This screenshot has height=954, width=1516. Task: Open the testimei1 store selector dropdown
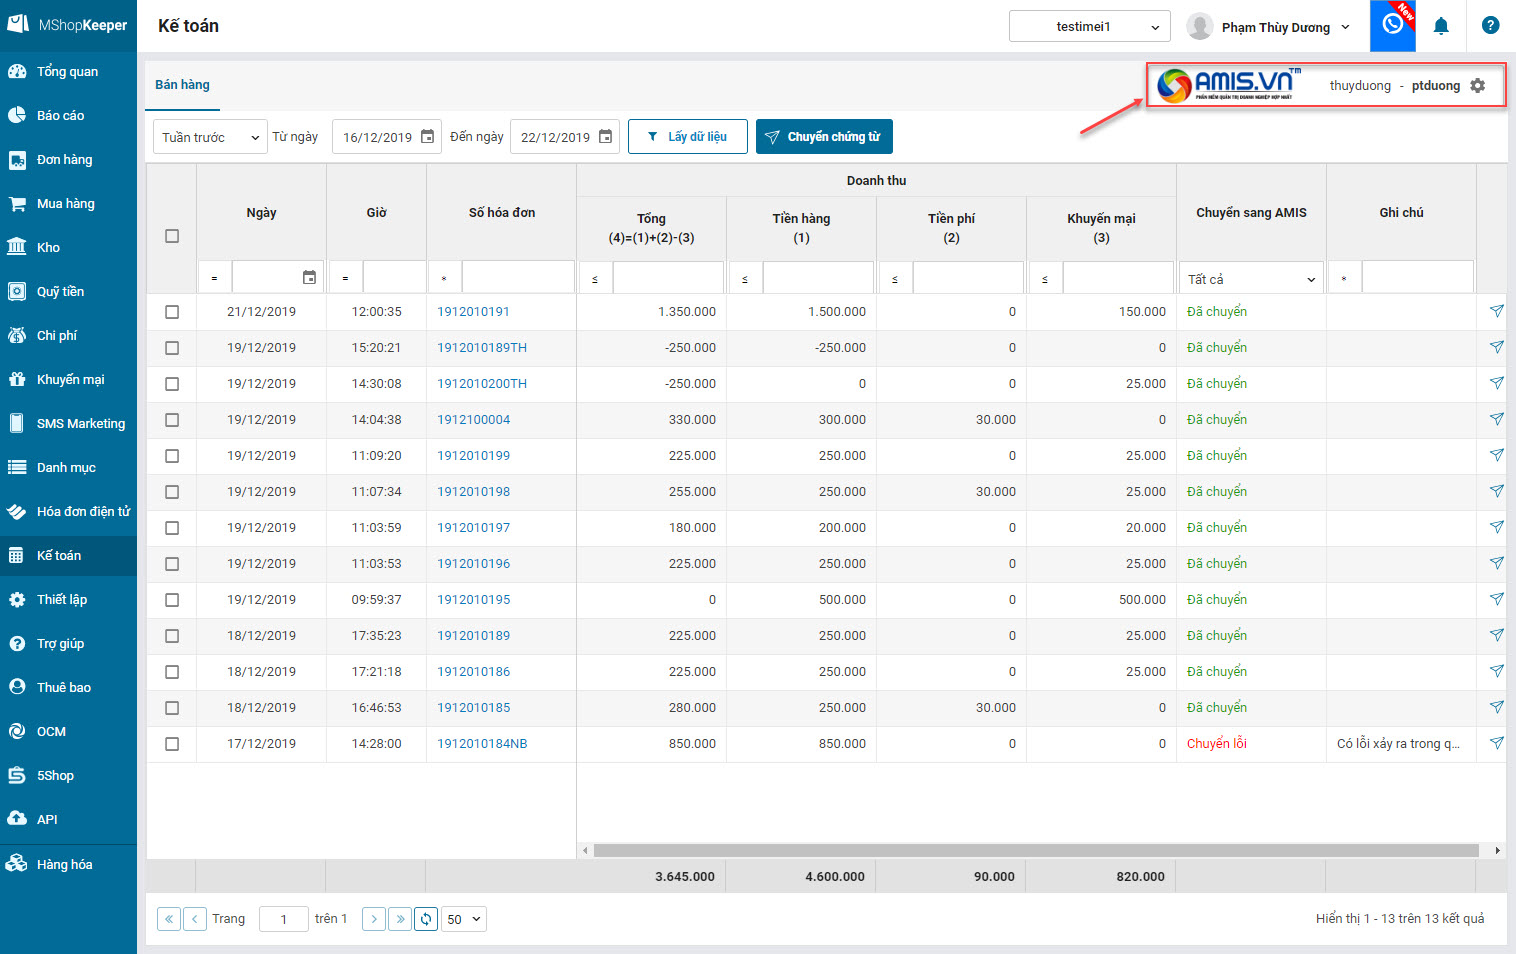(1089, 27)
